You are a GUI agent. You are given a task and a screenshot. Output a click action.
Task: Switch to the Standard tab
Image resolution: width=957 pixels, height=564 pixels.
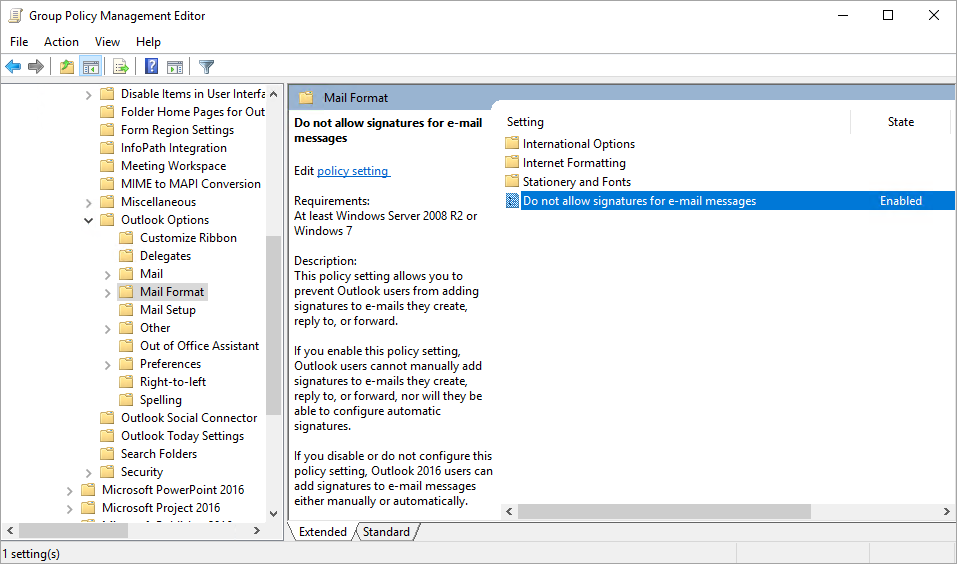point(385,532)
